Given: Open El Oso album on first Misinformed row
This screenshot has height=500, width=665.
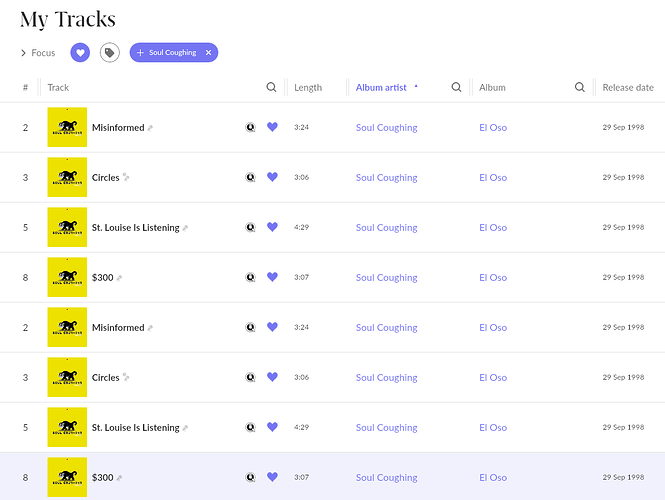Looking at the screenshot, I should (493, 128).
